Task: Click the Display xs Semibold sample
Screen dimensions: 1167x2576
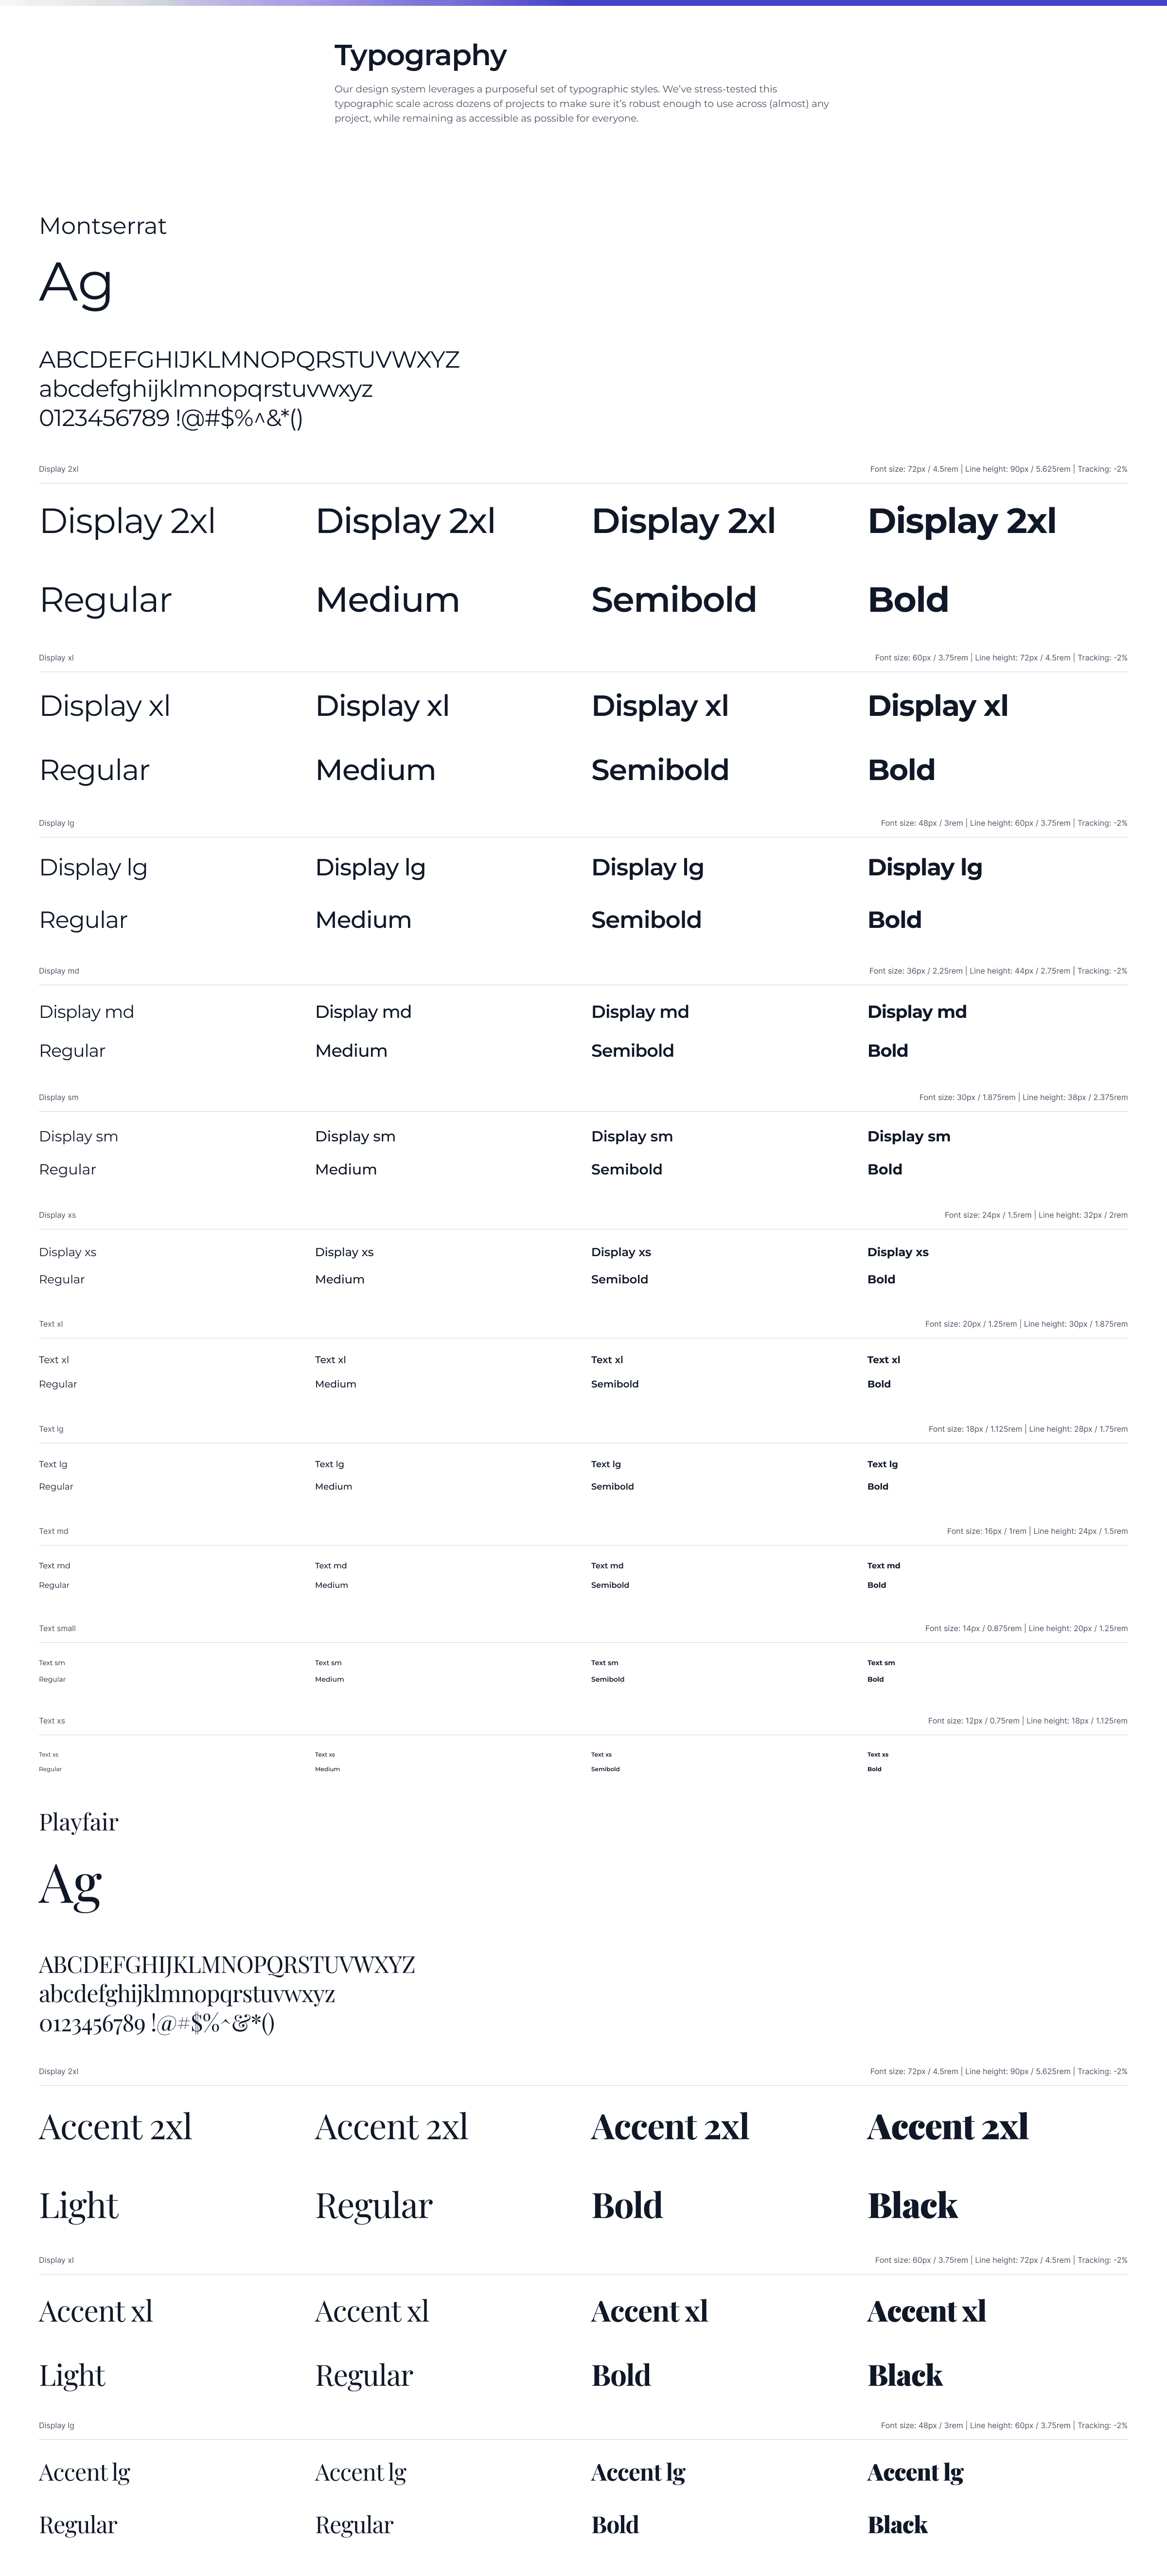Action: pyautogui.click(x=621, y=1265)
